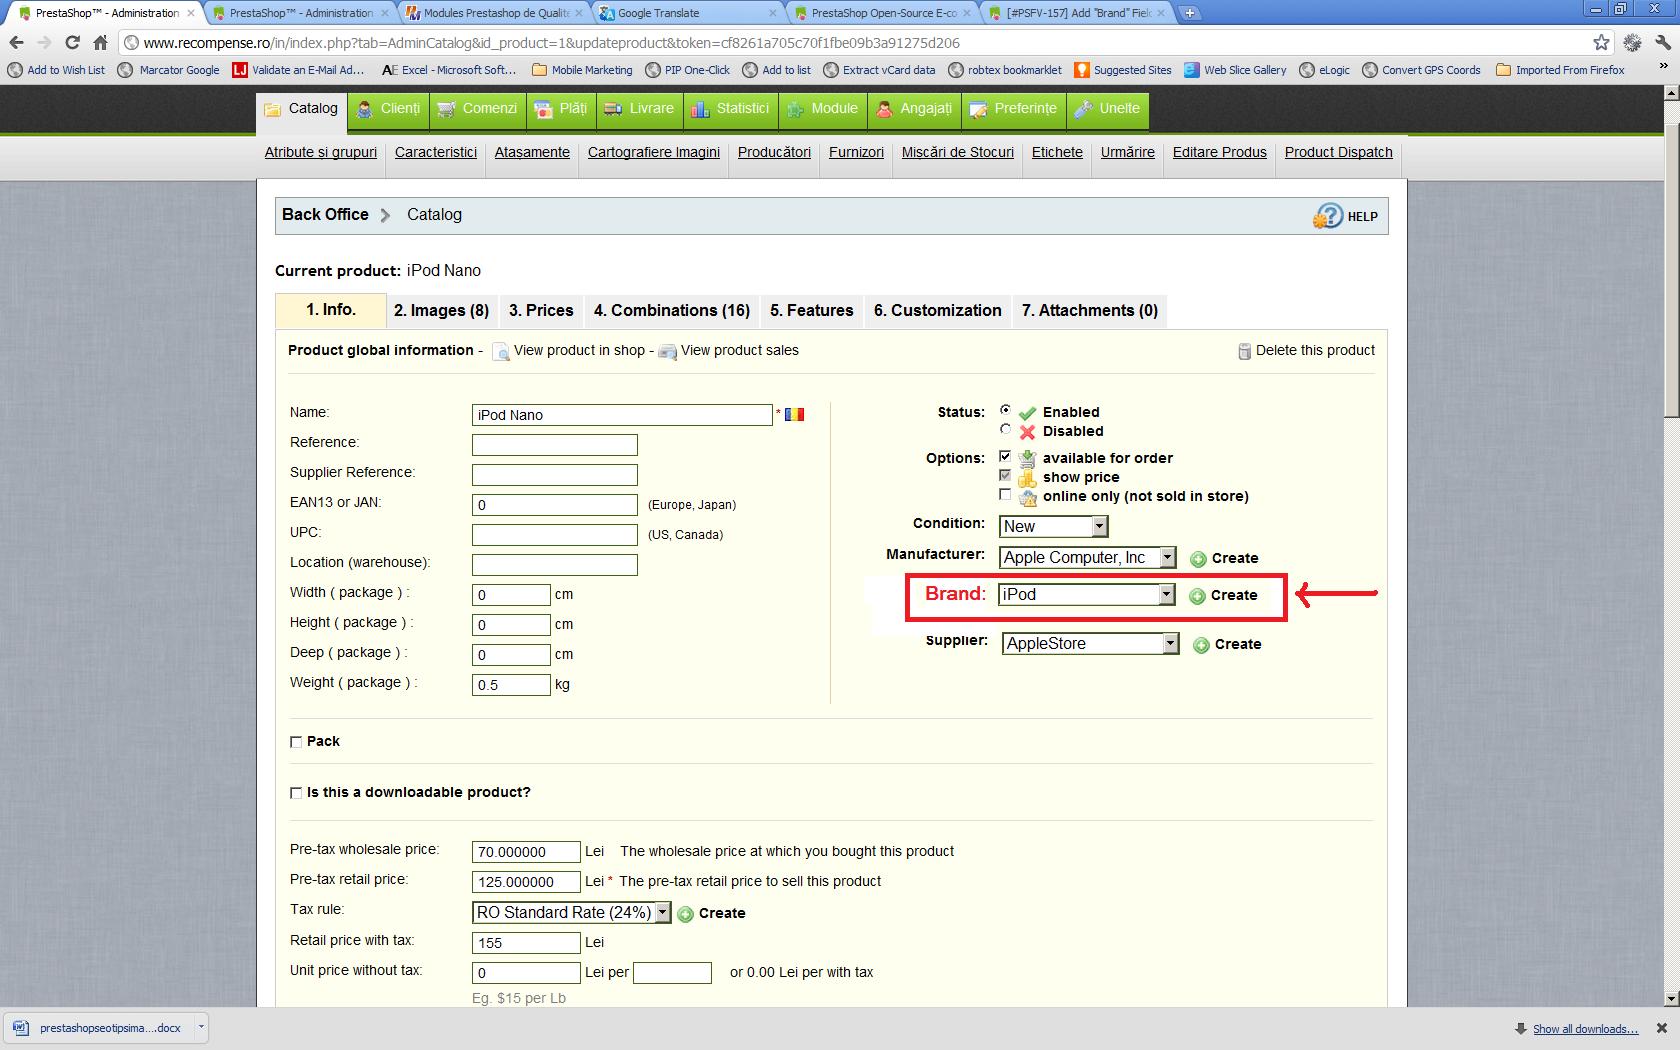Click Show all downloads link
This screenshot has width=1680, height=1050.
1585,1028
